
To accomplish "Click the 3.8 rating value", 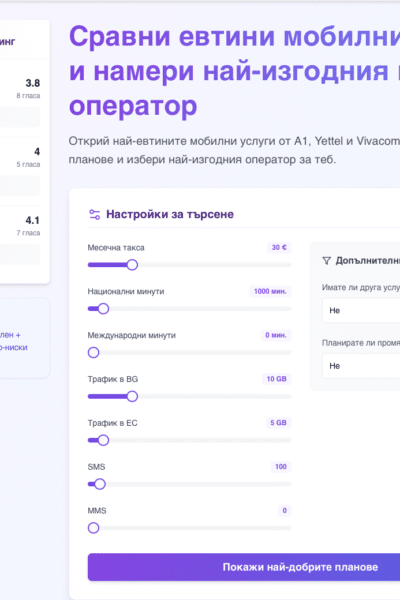I will (x=33, y=83).
